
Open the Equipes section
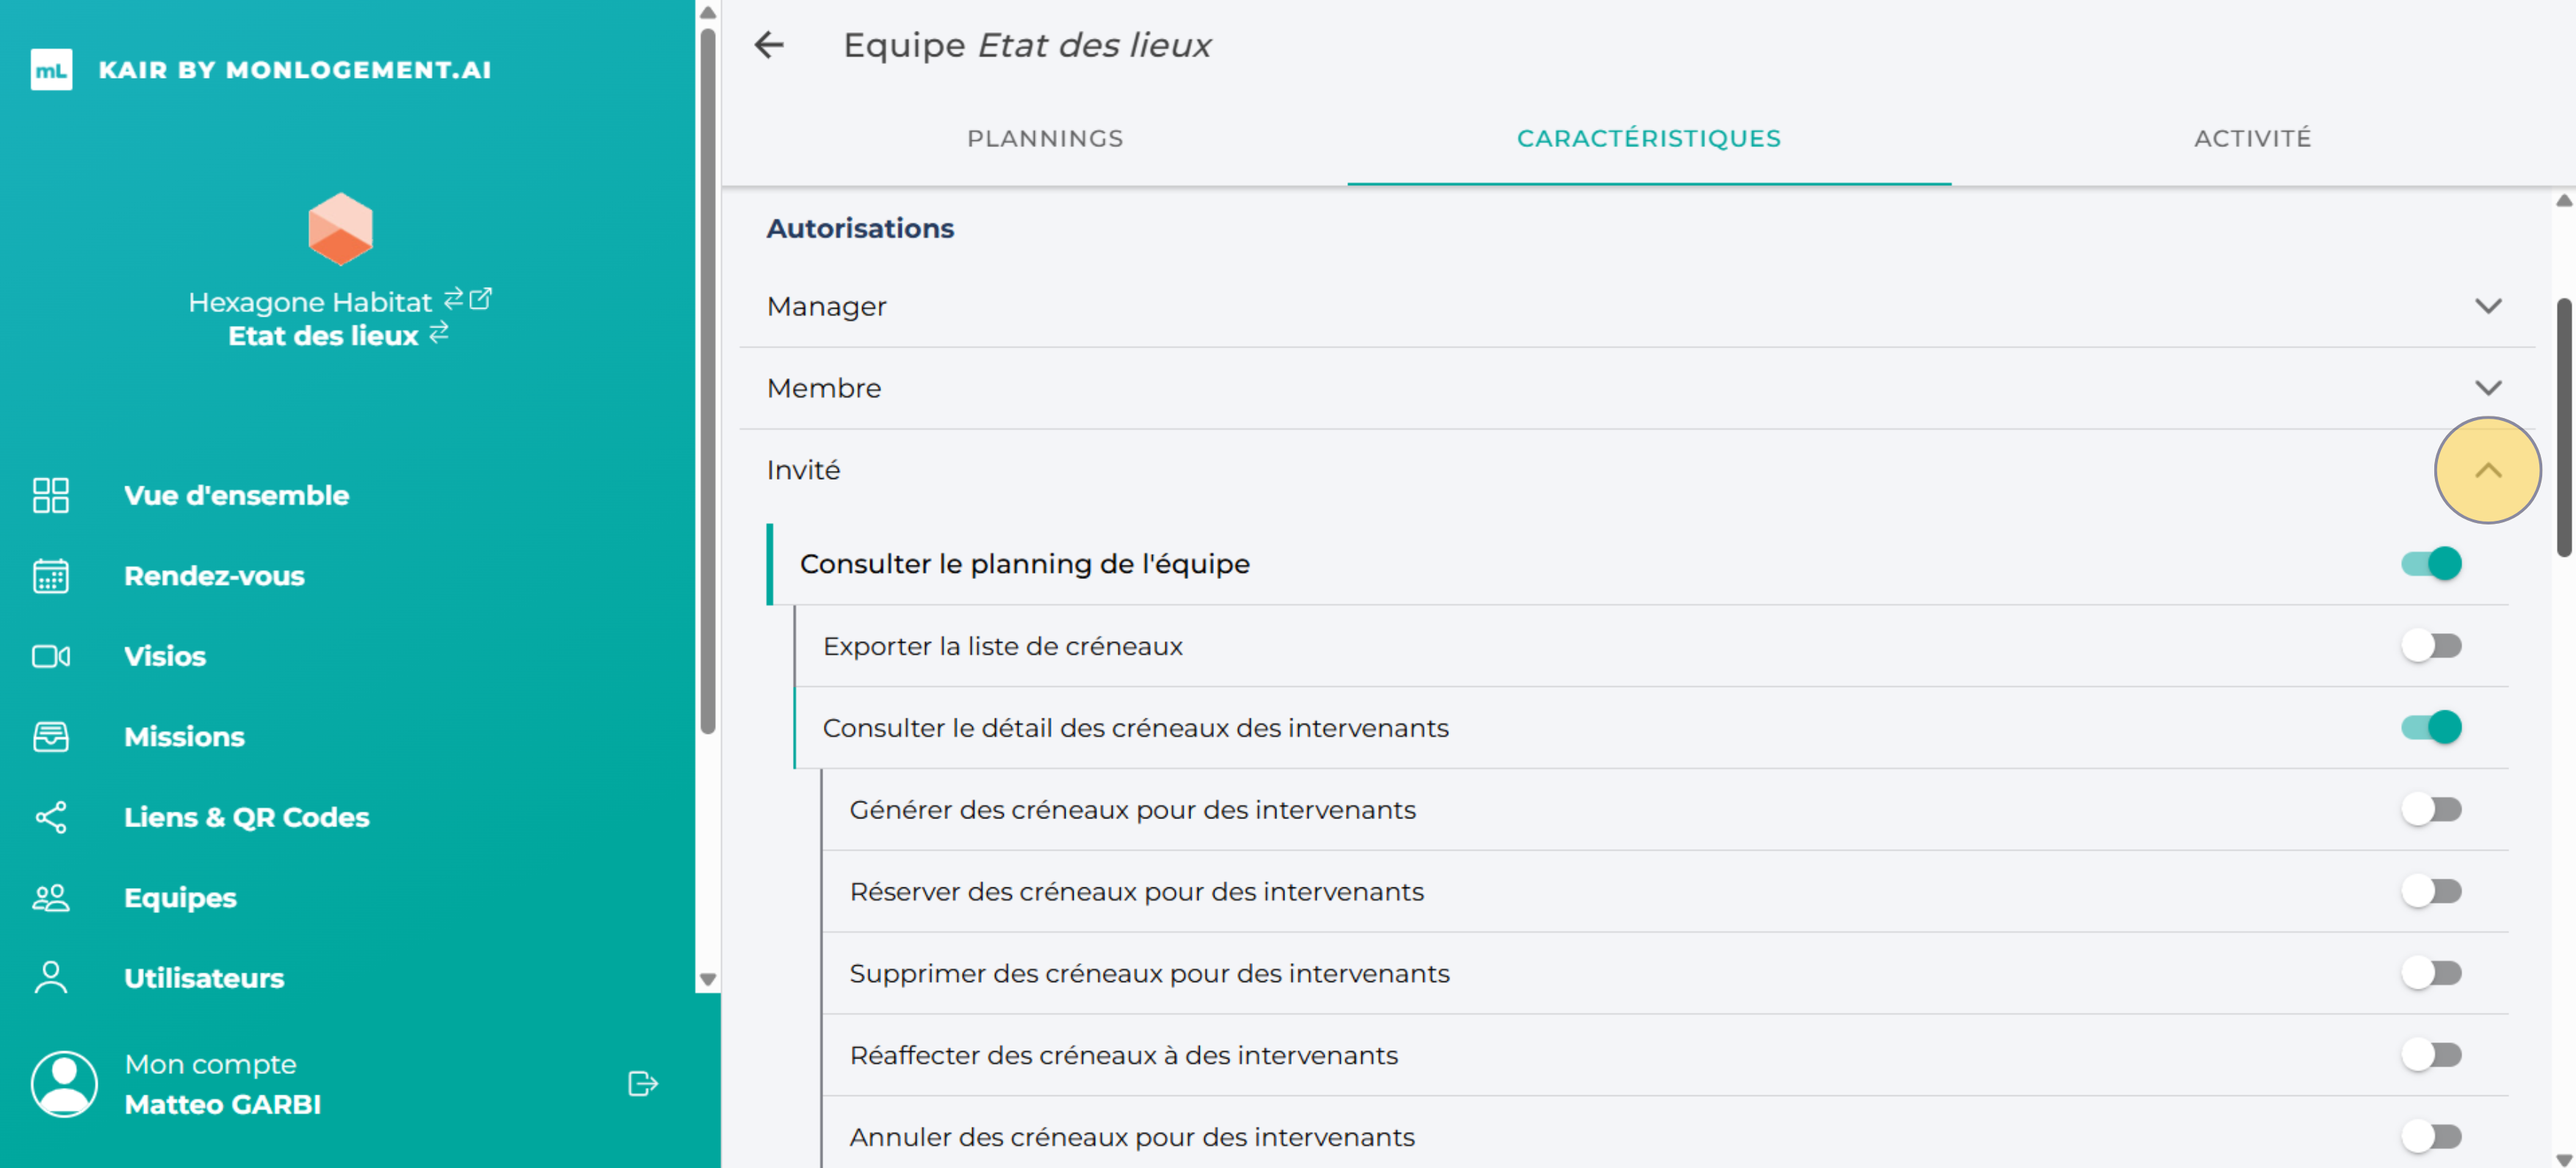click(179, 897)
